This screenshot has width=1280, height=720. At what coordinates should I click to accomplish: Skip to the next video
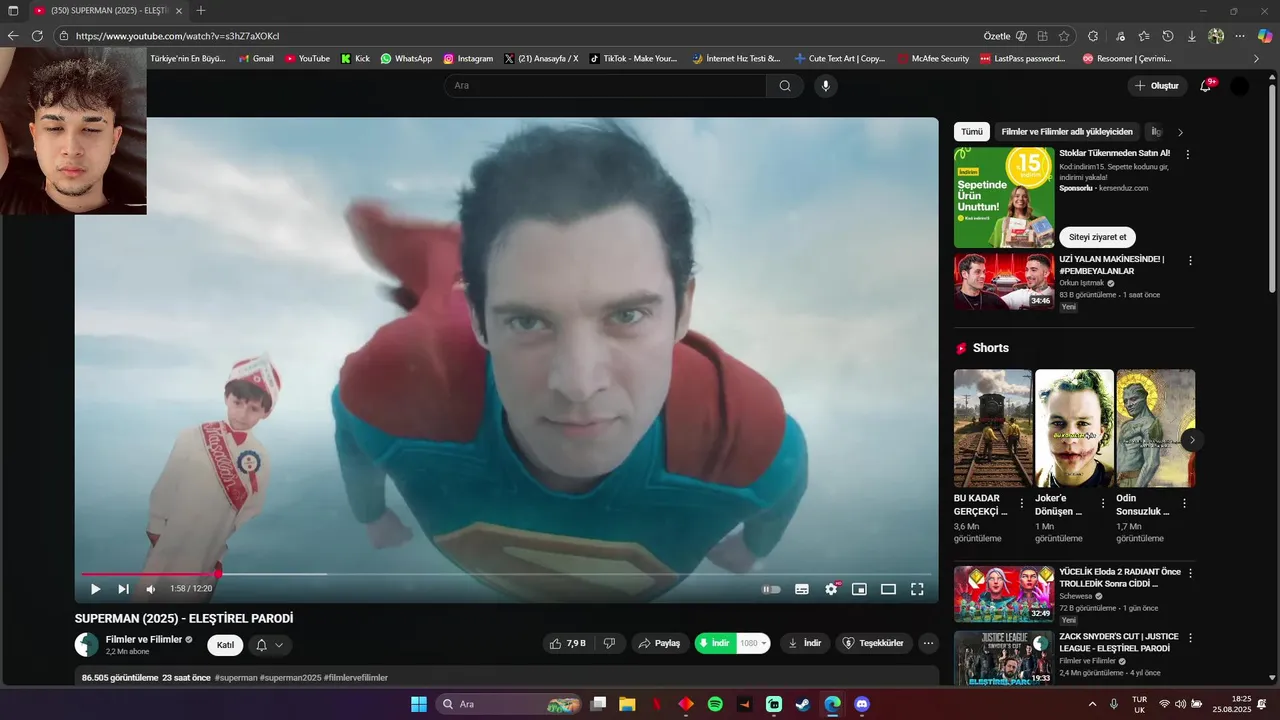click(123, 589)
